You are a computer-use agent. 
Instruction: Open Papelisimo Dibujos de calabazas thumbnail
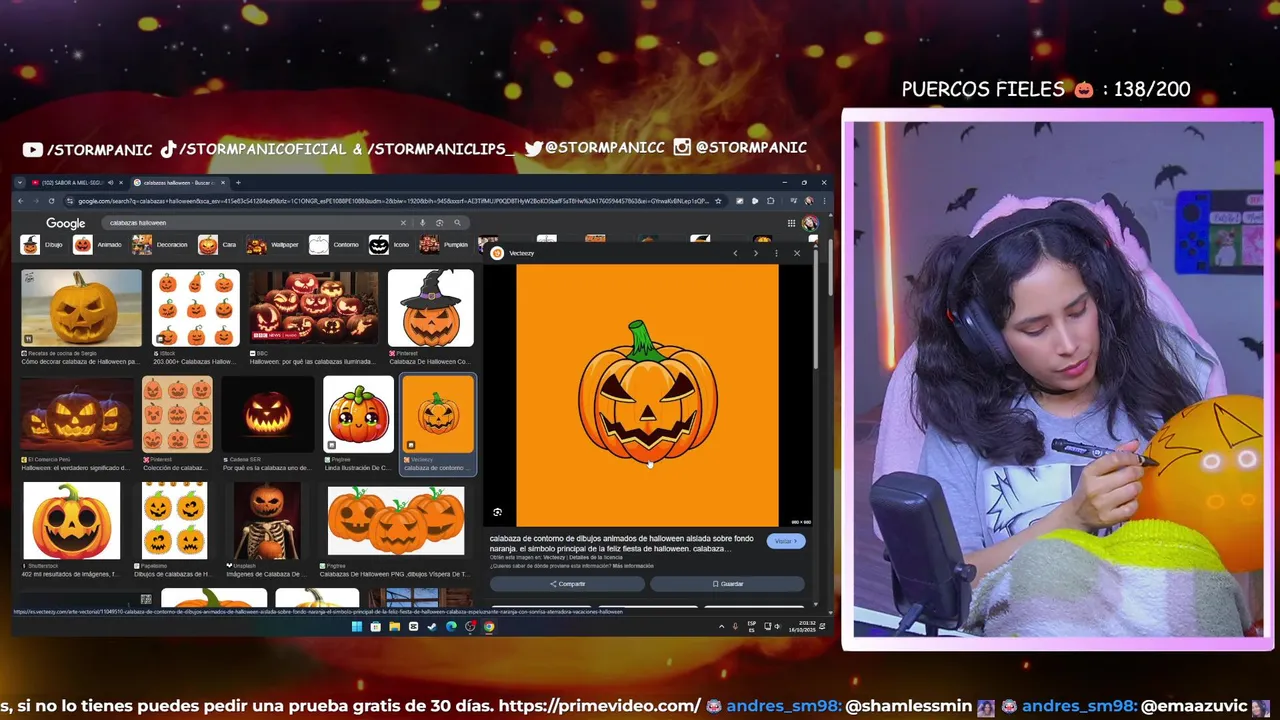point(174,520)
